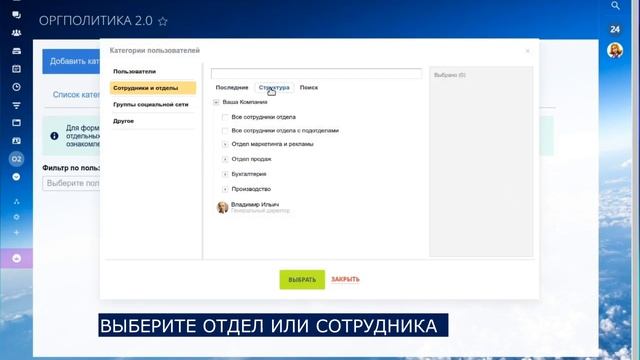Open the clock time-tracking sidebar icon
Image resolution: width=640 pixels, height=360 pixels.
[x=16, y=87]
